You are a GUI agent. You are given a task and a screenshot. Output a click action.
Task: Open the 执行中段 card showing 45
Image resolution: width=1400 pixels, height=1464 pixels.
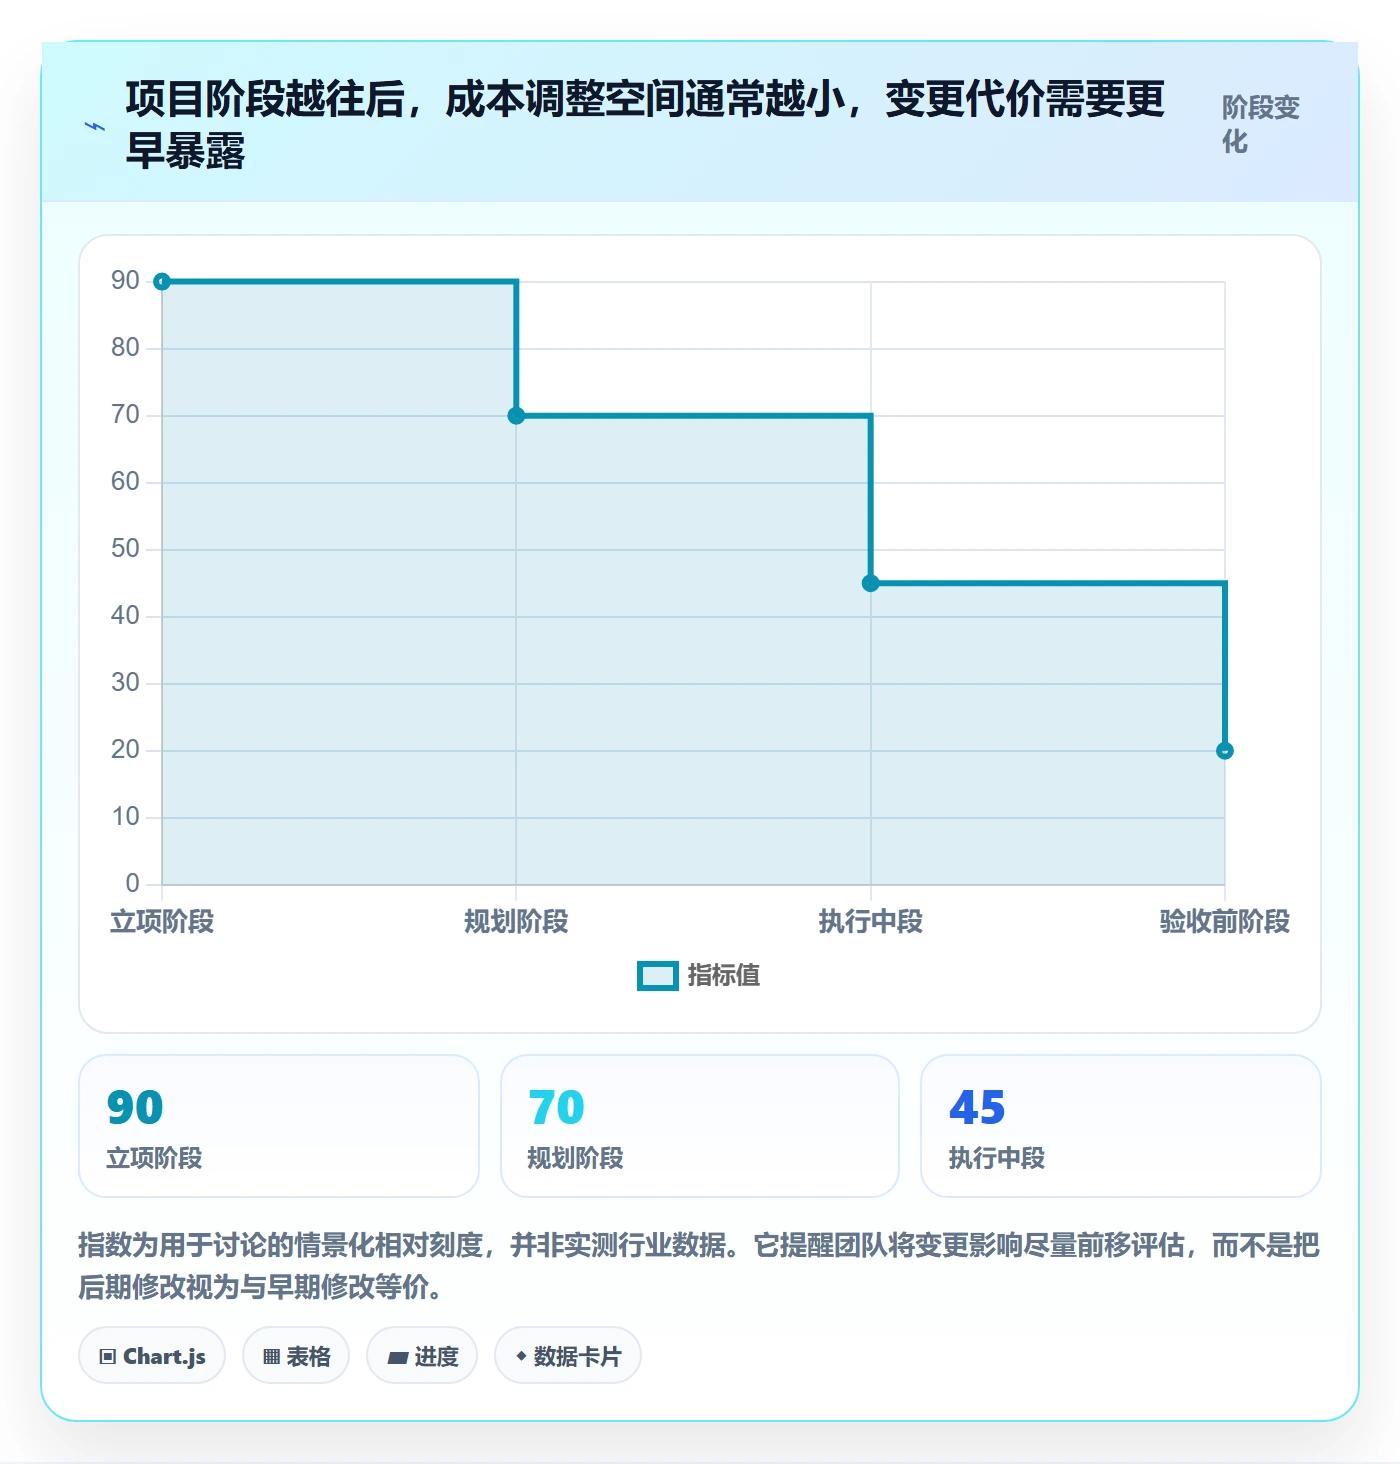[x=1121, y=1126]
